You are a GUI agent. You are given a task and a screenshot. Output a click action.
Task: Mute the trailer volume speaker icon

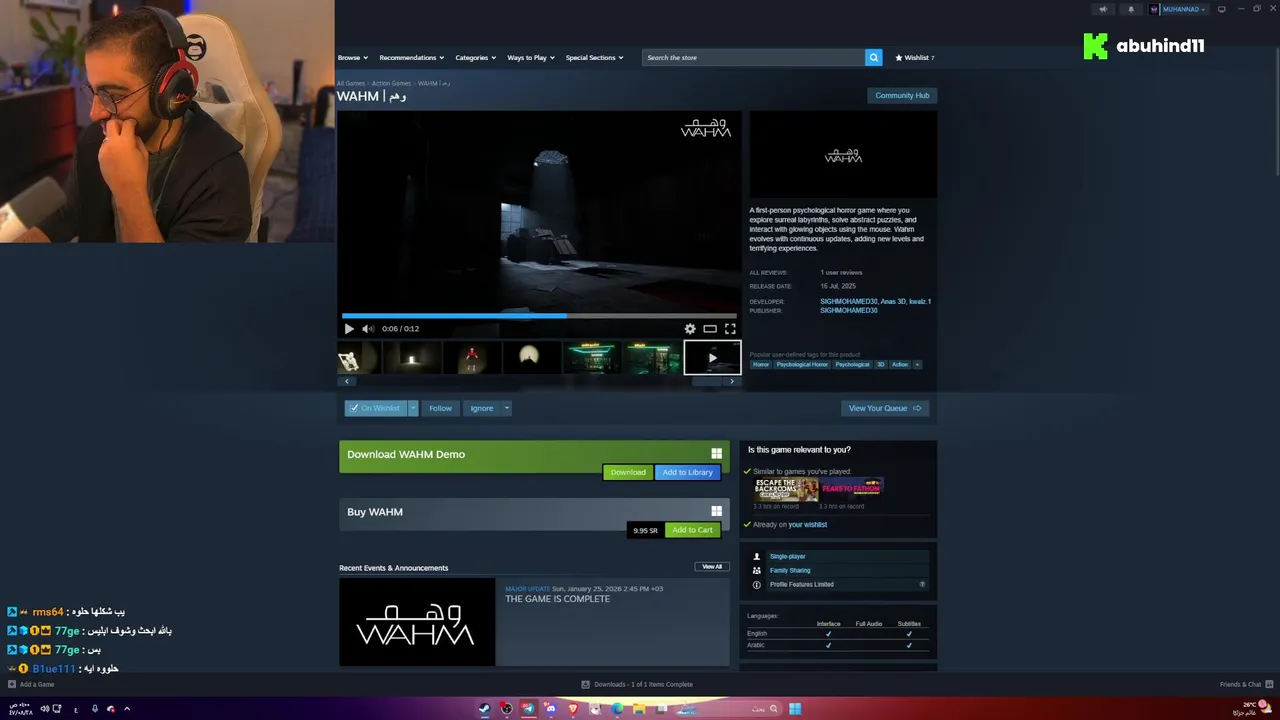coord(367,329)
